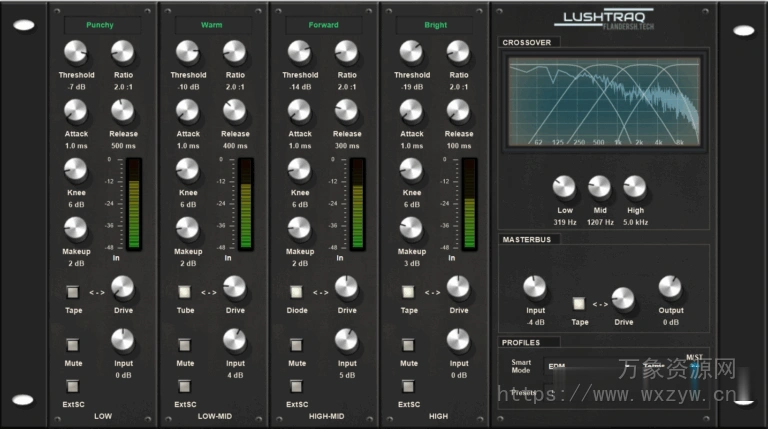Click the LOW band Input knob
Screen dimensions: 768x429
click(122, 340)
